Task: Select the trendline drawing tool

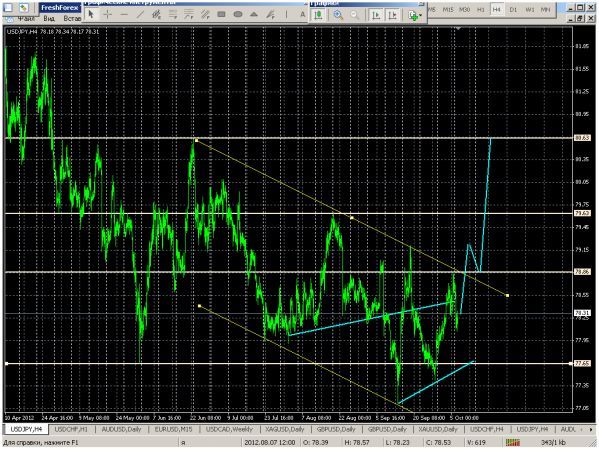Action: (x=140, y=15)
